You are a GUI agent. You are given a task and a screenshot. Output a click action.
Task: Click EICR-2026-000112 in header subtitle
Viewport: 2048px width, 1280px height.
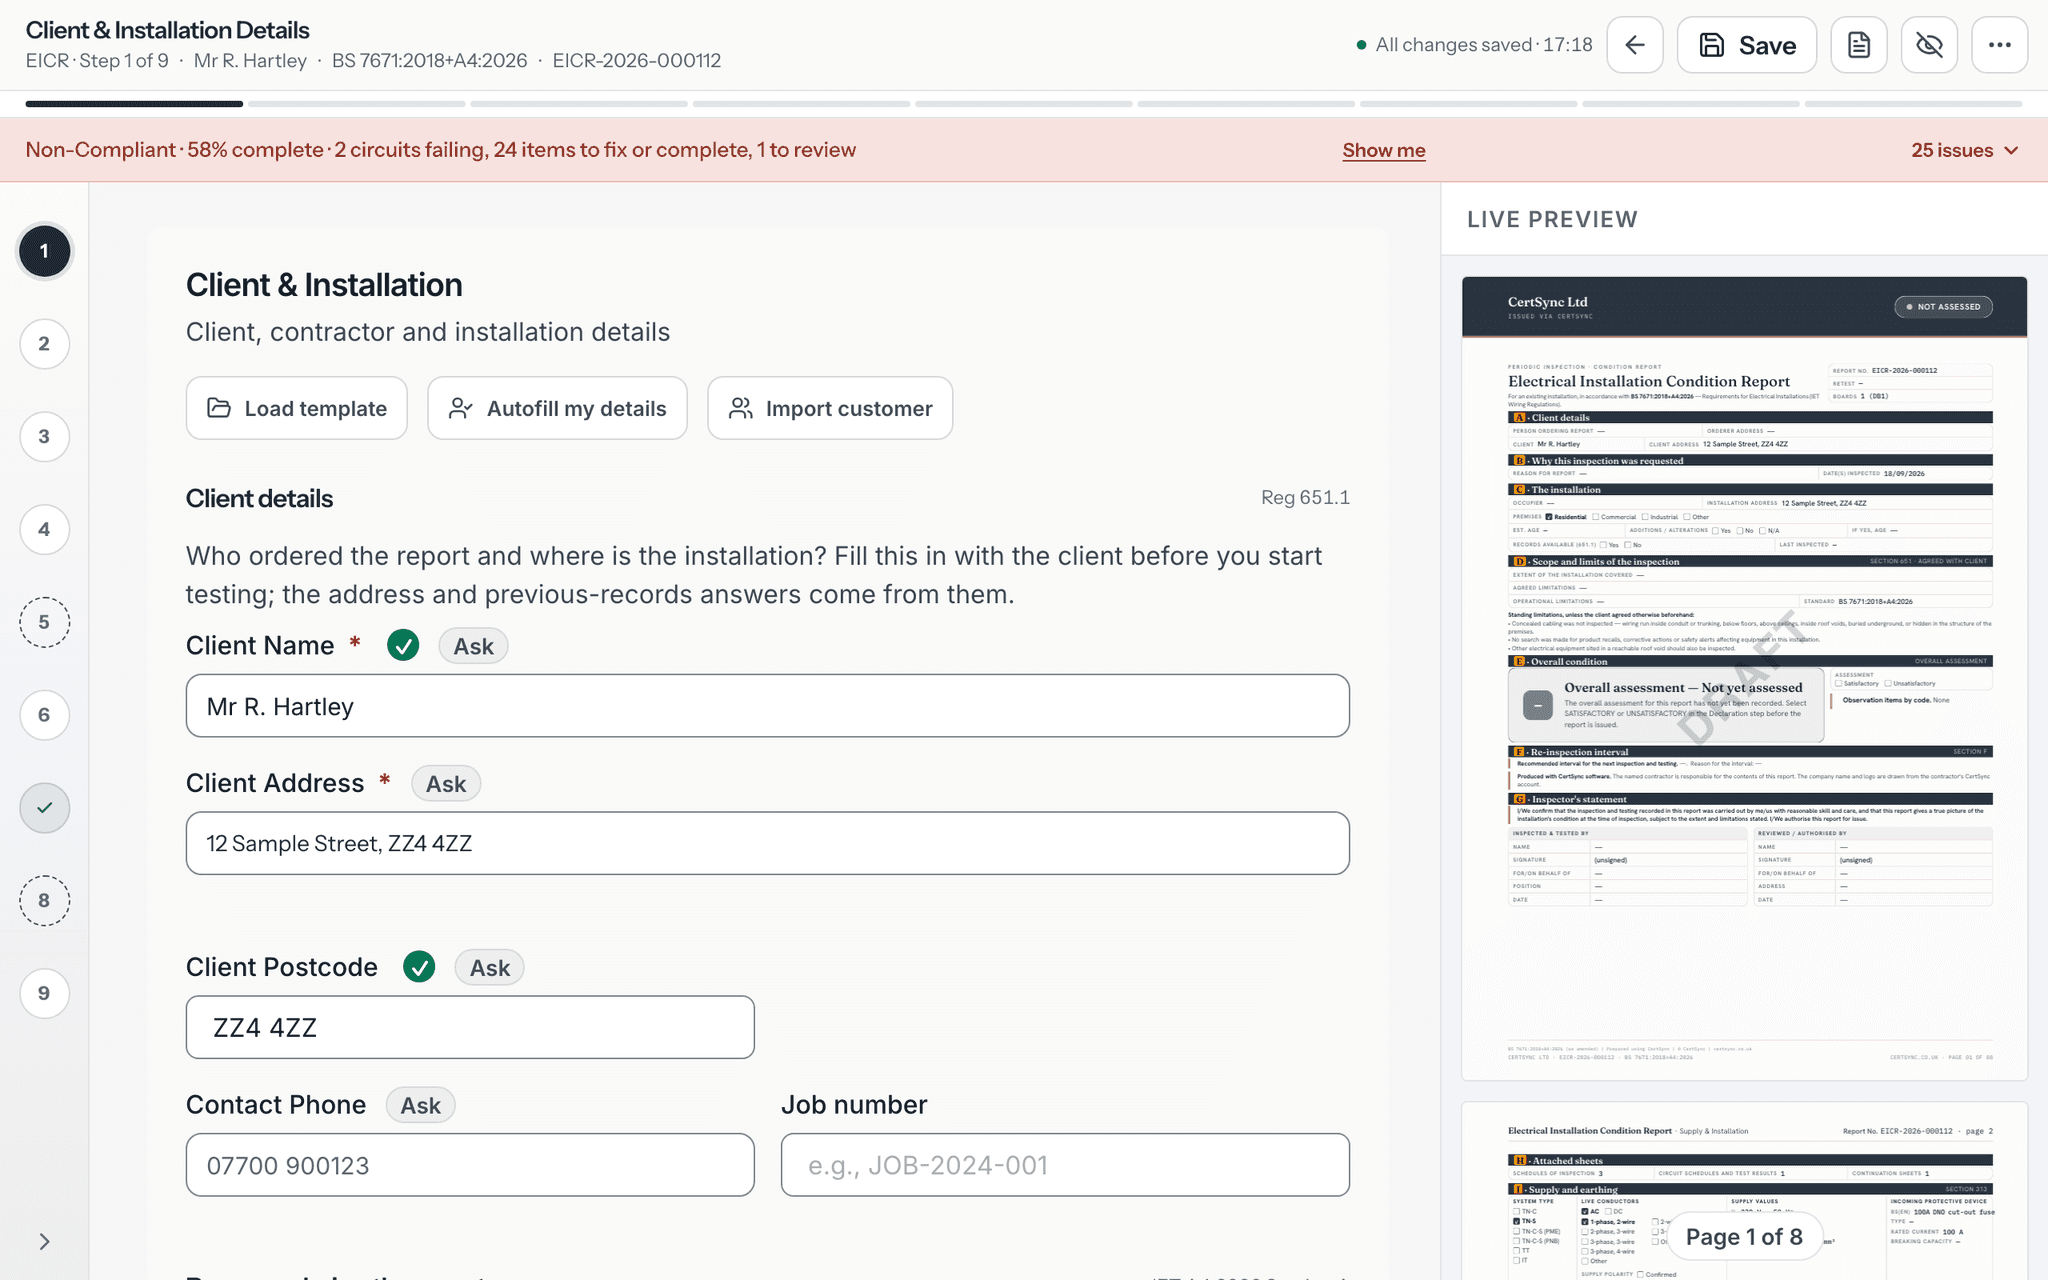636,61
